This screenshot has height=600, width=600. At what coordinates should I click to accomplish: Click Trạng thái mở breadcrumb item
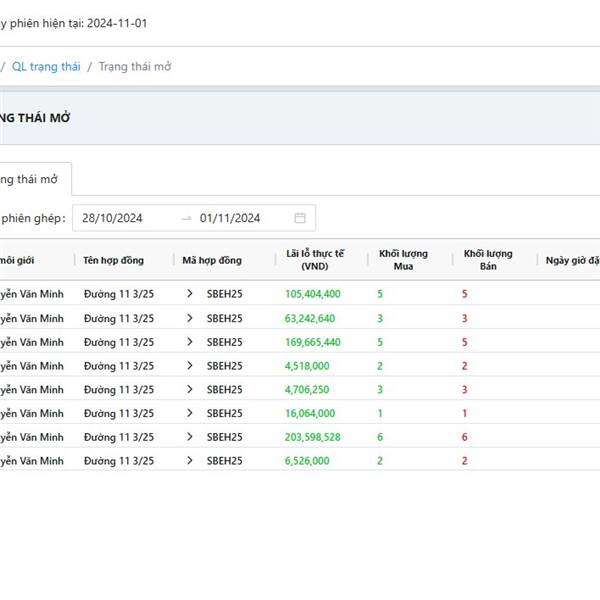[x=135, y=67]
